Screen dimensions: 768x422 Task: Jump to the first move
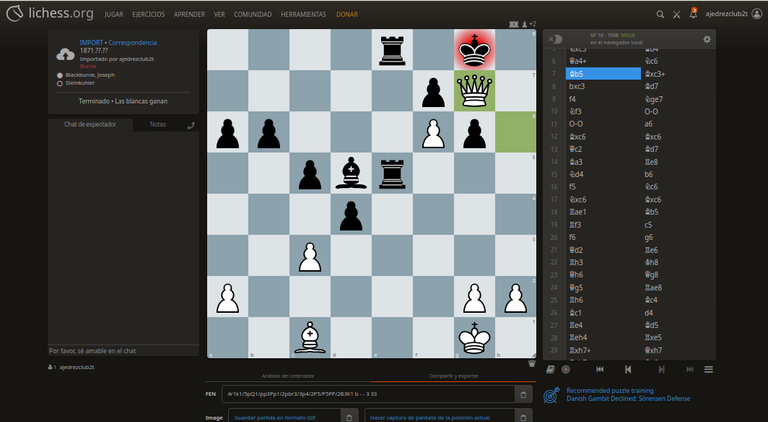point(600,370)
